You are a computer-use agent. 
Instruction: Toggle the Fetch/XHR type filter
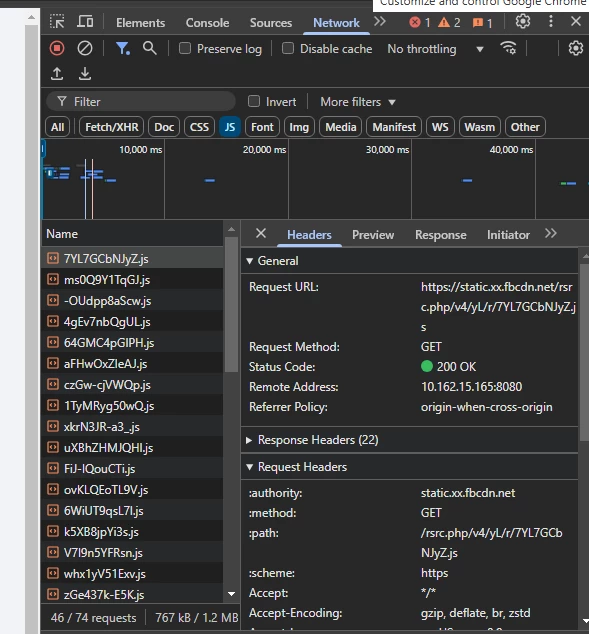click(112, 127)
